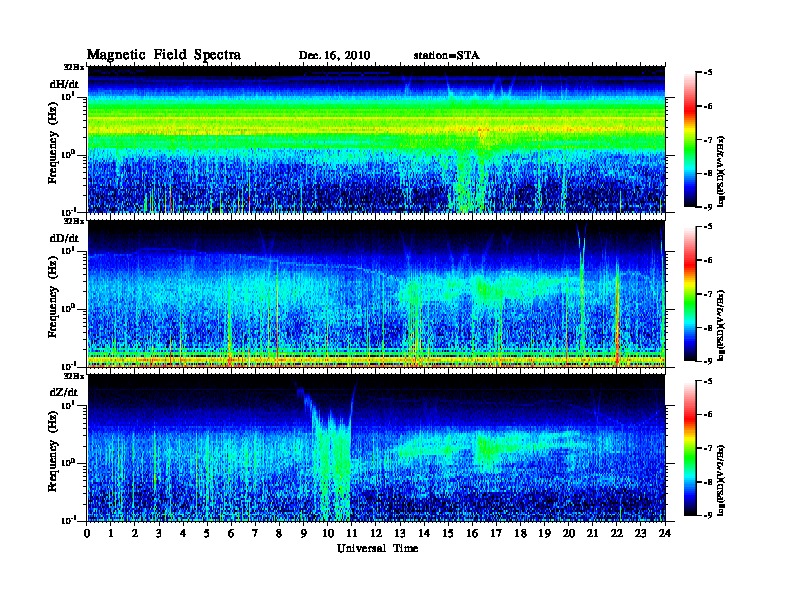The height and width of the screenshot is (612, 792).
Task: Click the dH/dt spectrogram plot
Action: pos(376,139)
